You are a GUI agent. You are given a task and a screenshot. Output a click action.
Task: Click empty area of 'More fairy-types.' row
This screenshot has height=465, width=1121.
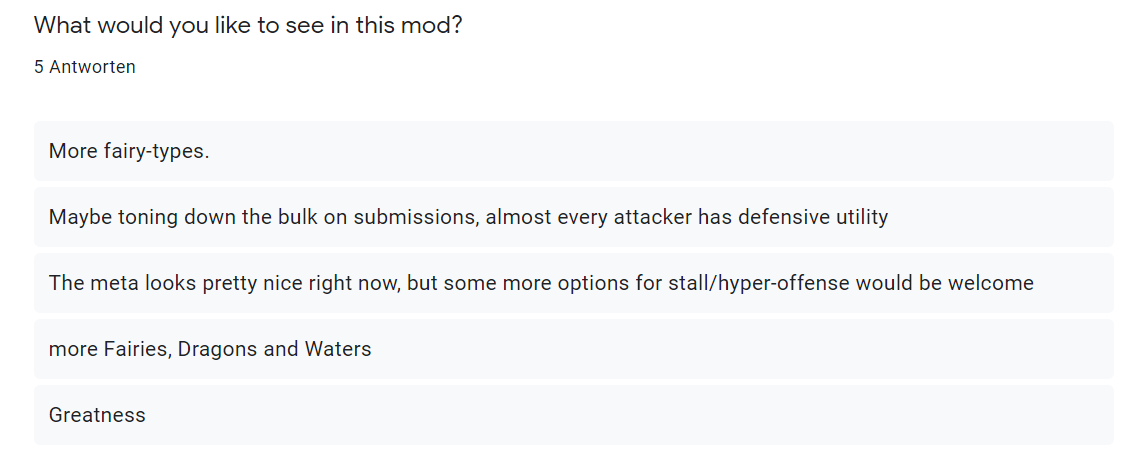pyautogui.click(x=661, y=151)
